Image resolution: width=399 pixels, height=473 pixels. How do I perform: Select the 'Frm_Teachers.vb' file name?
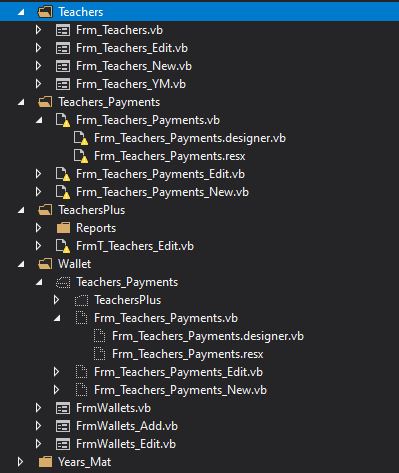pyautogui.click(x=119, y=30)
